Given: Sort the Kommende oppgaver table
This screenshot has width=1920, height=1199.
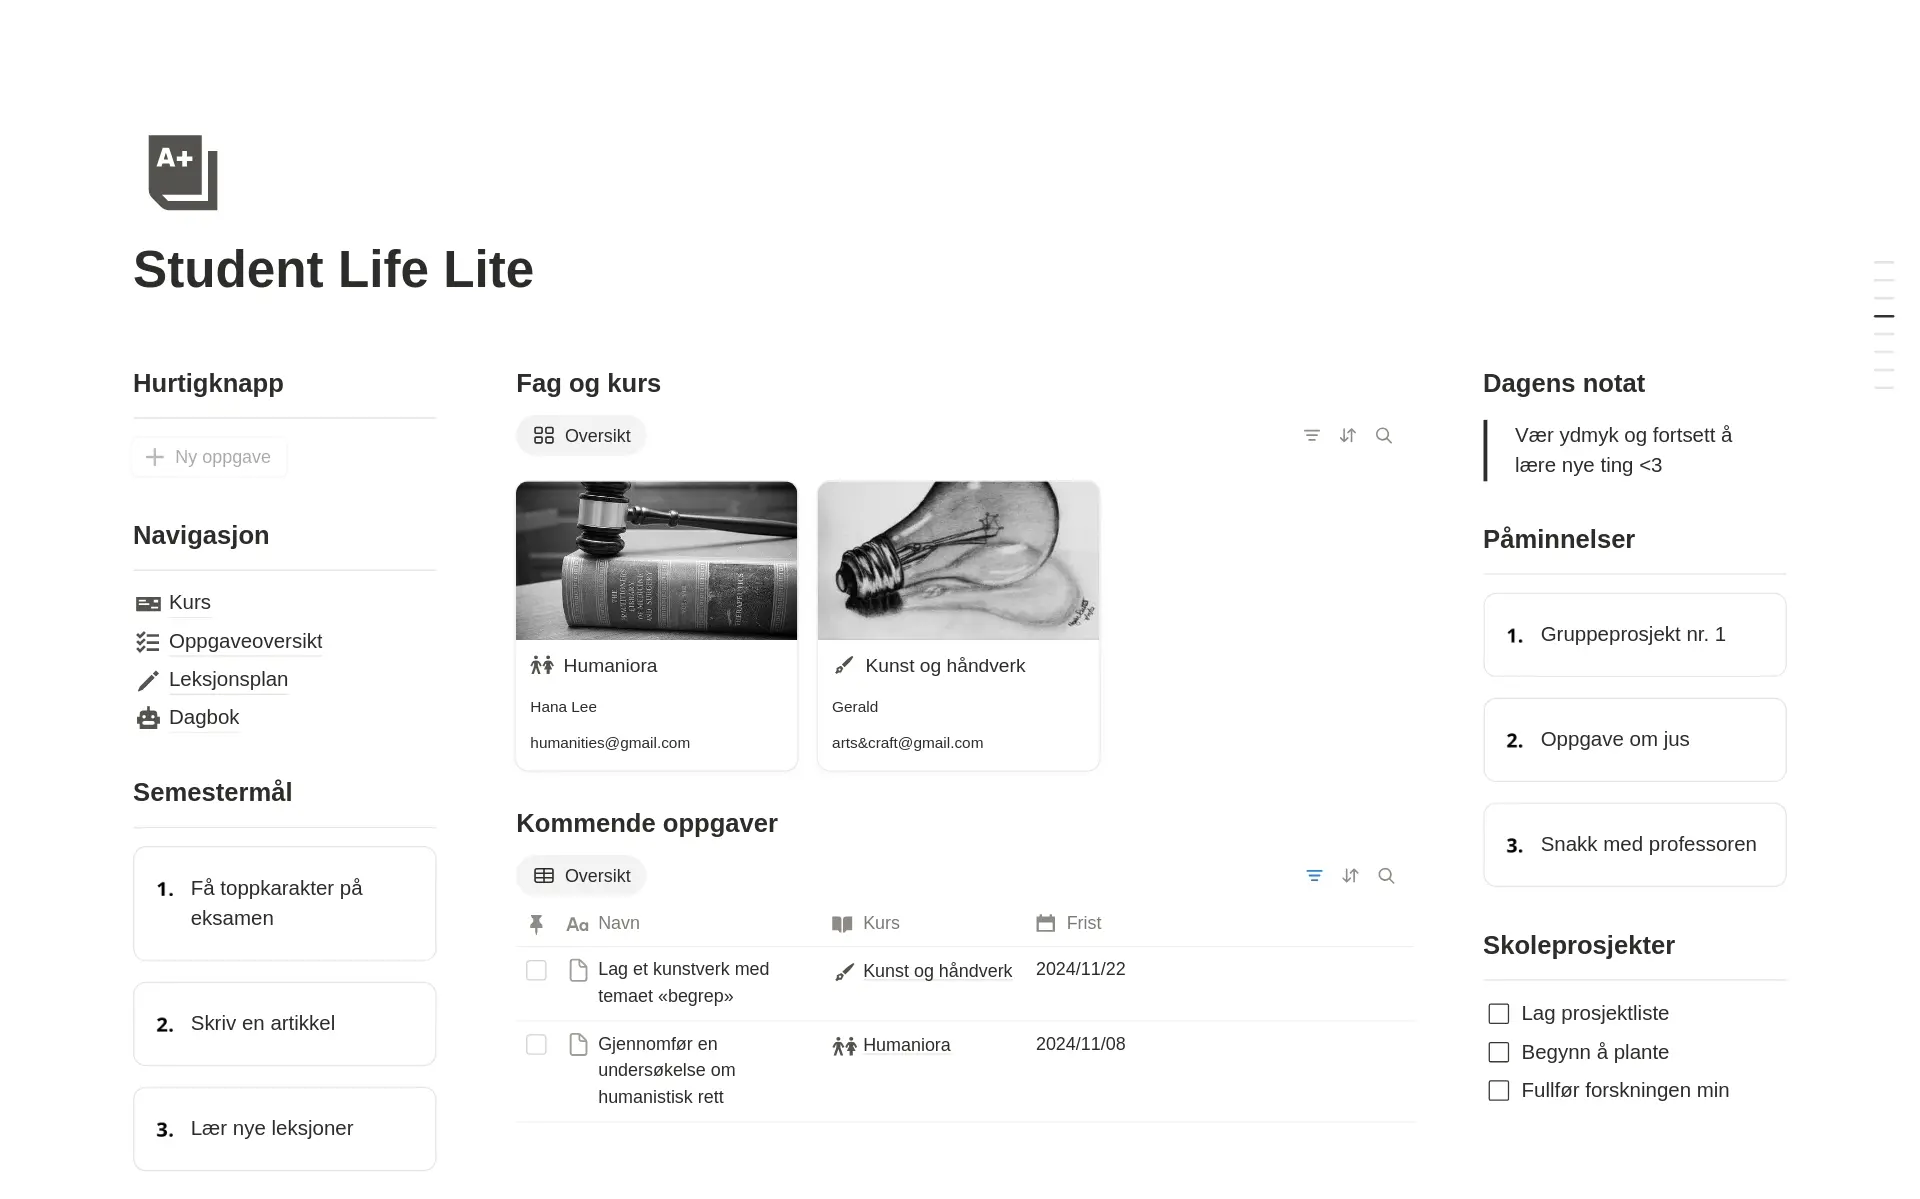Looking at the screenshot, I should pos(1350,876).
